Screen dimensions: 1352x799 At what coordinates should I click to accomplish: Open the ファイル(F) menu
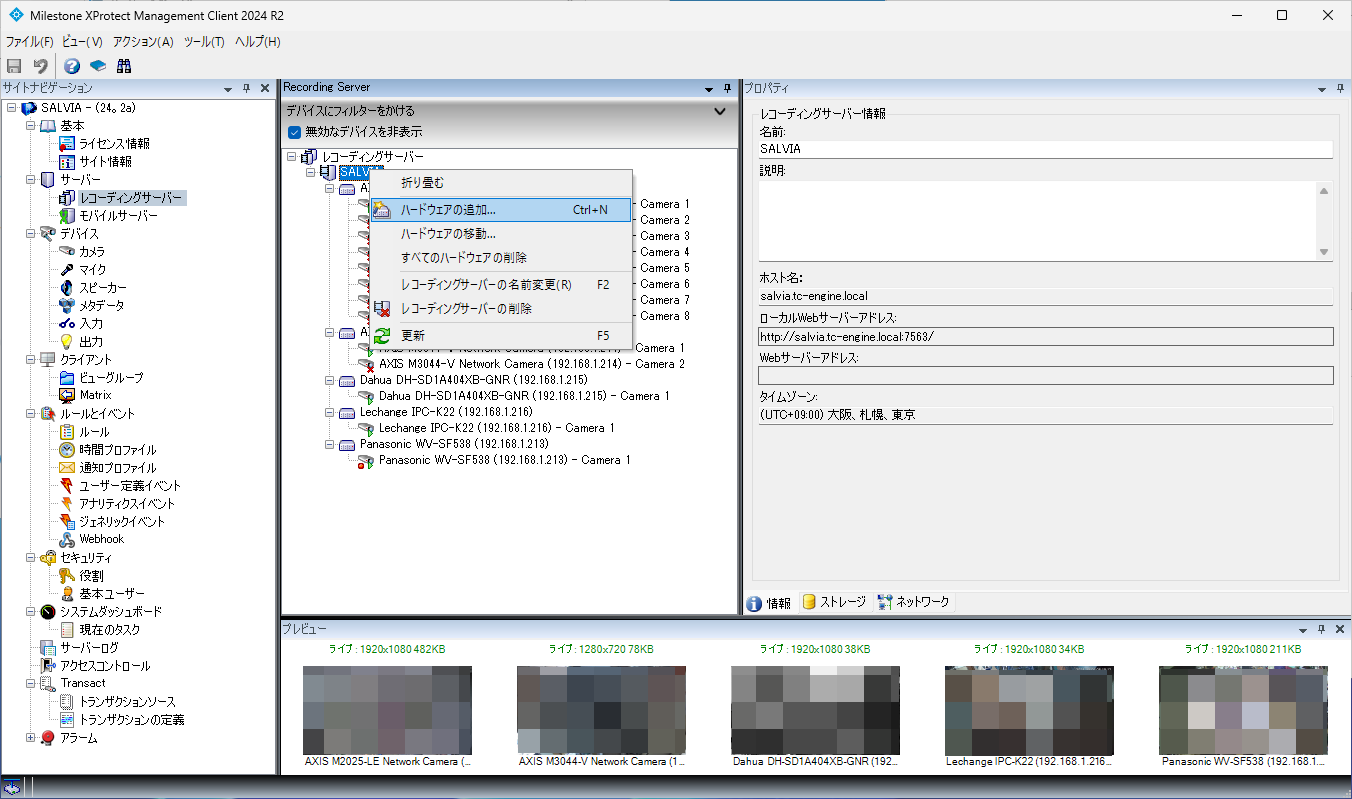[x=29, y=42]
